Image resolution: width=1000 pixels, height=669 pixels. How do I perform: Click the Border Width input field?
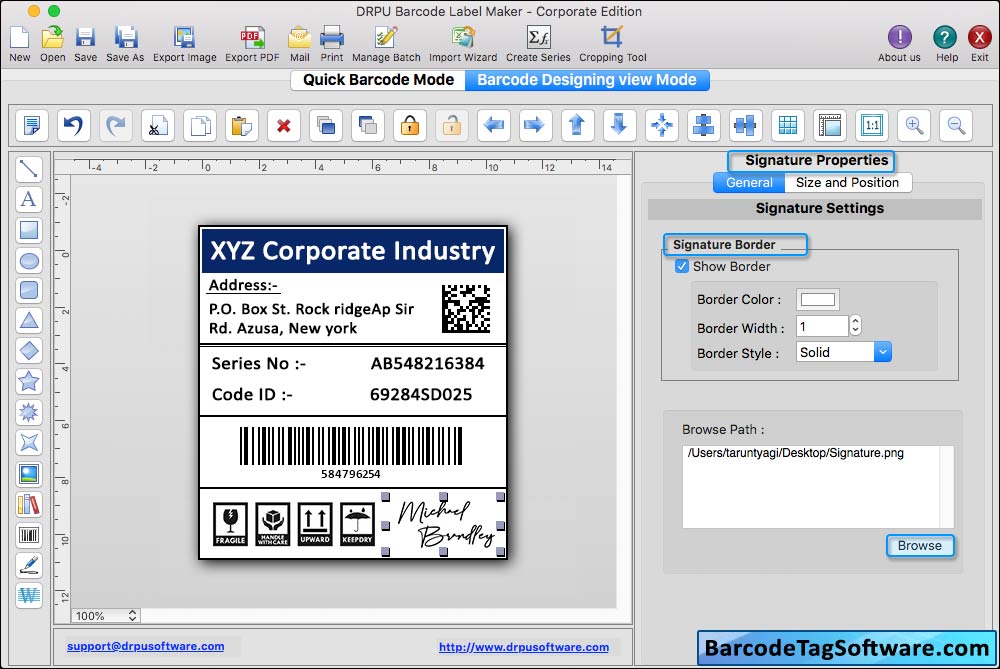(822, 327)
